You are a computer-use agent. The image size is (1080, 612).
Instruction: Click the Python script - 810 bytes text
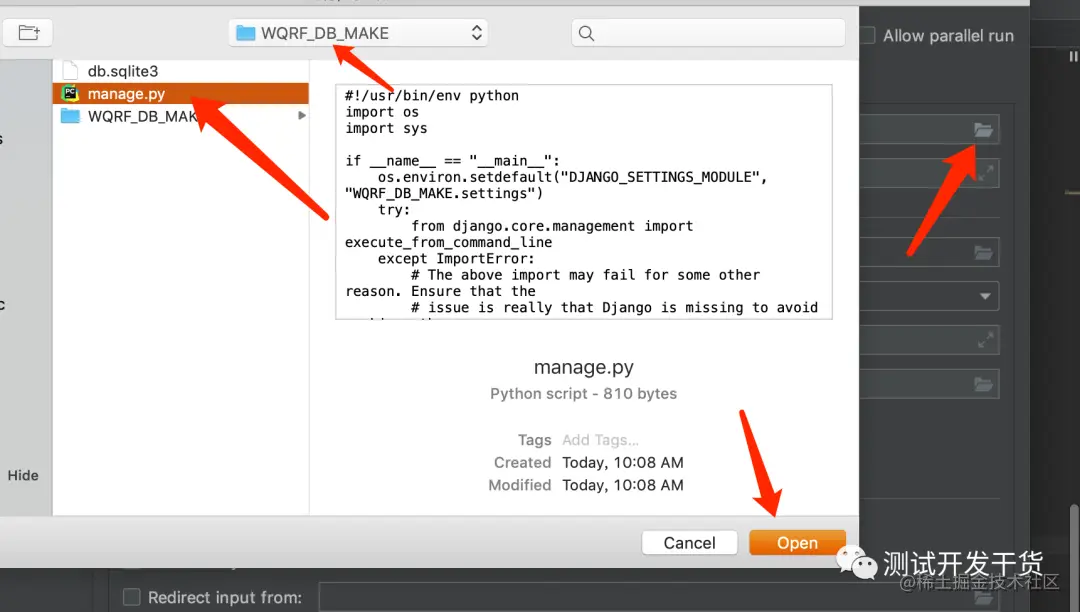coord(583,394)
